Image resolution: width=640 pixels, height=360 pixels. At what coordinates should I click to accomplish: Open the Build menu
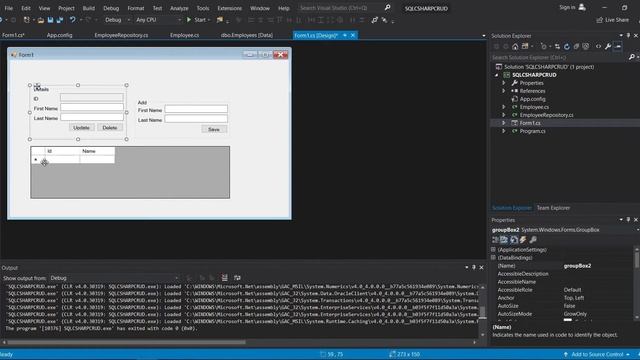pyautogui.click(x=89, y=8)
